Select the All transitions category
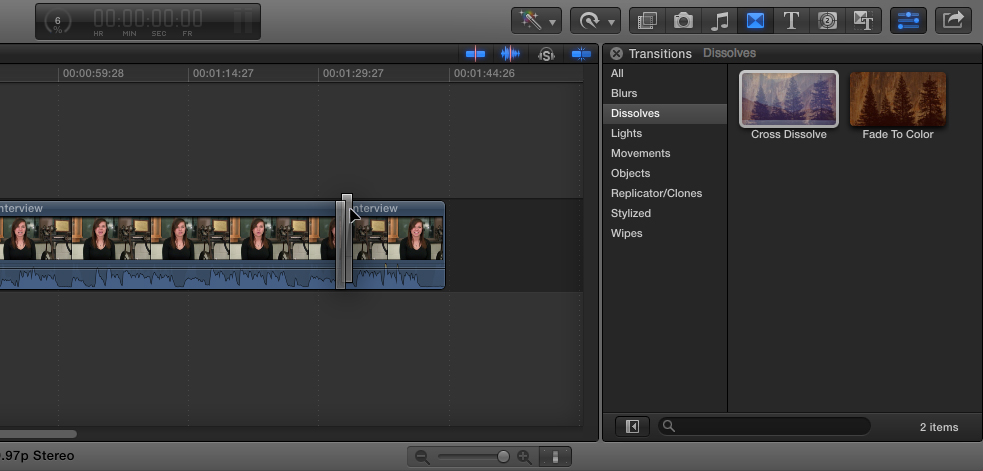 click(665, 73)
